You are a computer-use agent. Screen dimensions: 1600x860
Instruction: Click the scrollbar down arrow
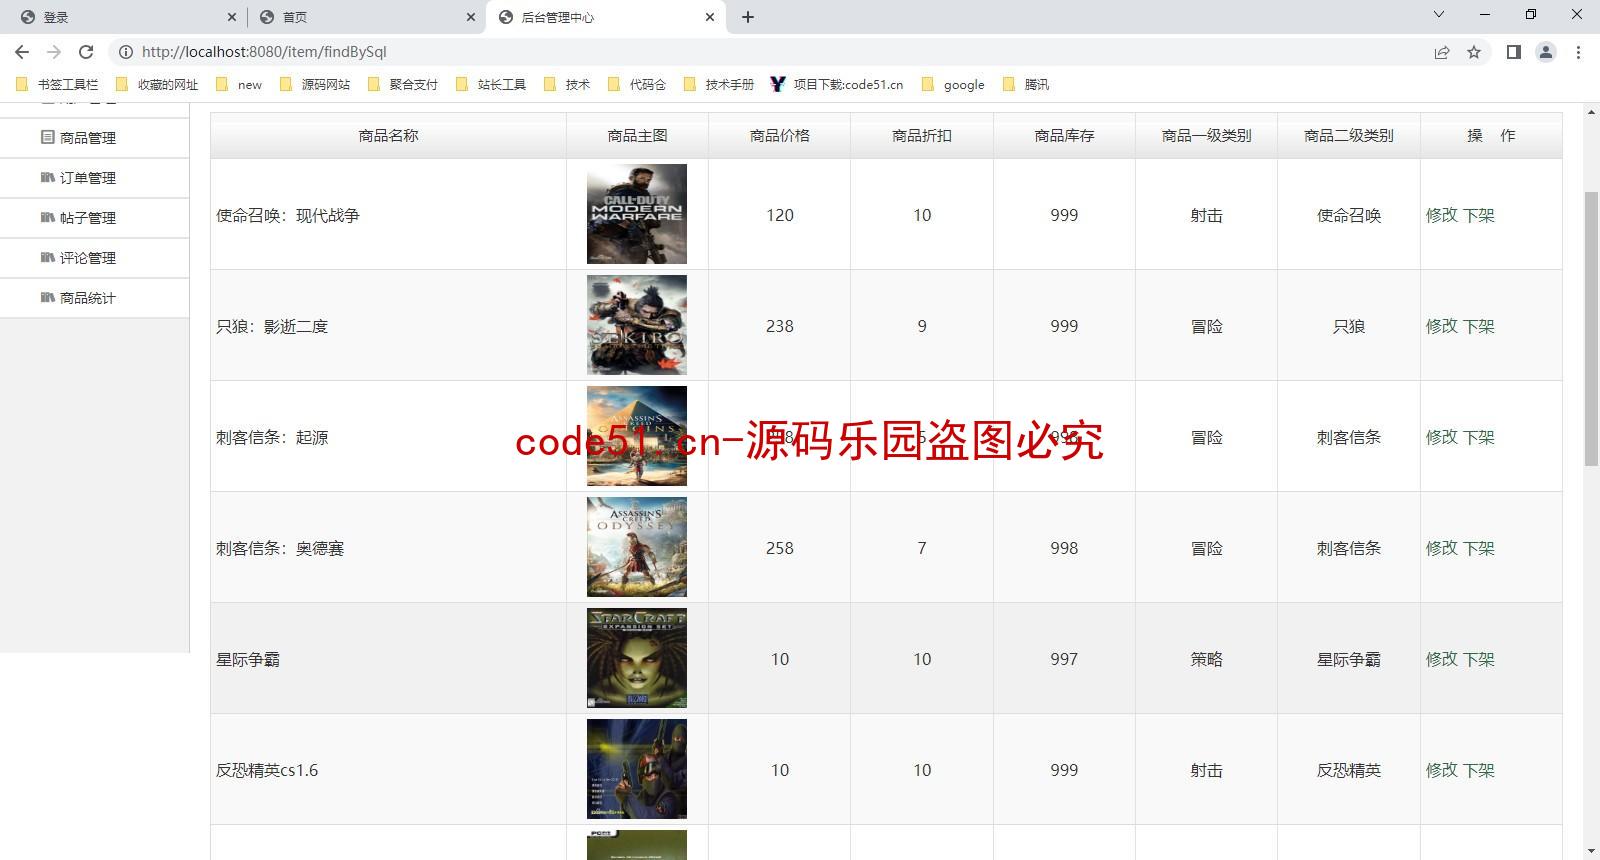tap(1591, 851)
